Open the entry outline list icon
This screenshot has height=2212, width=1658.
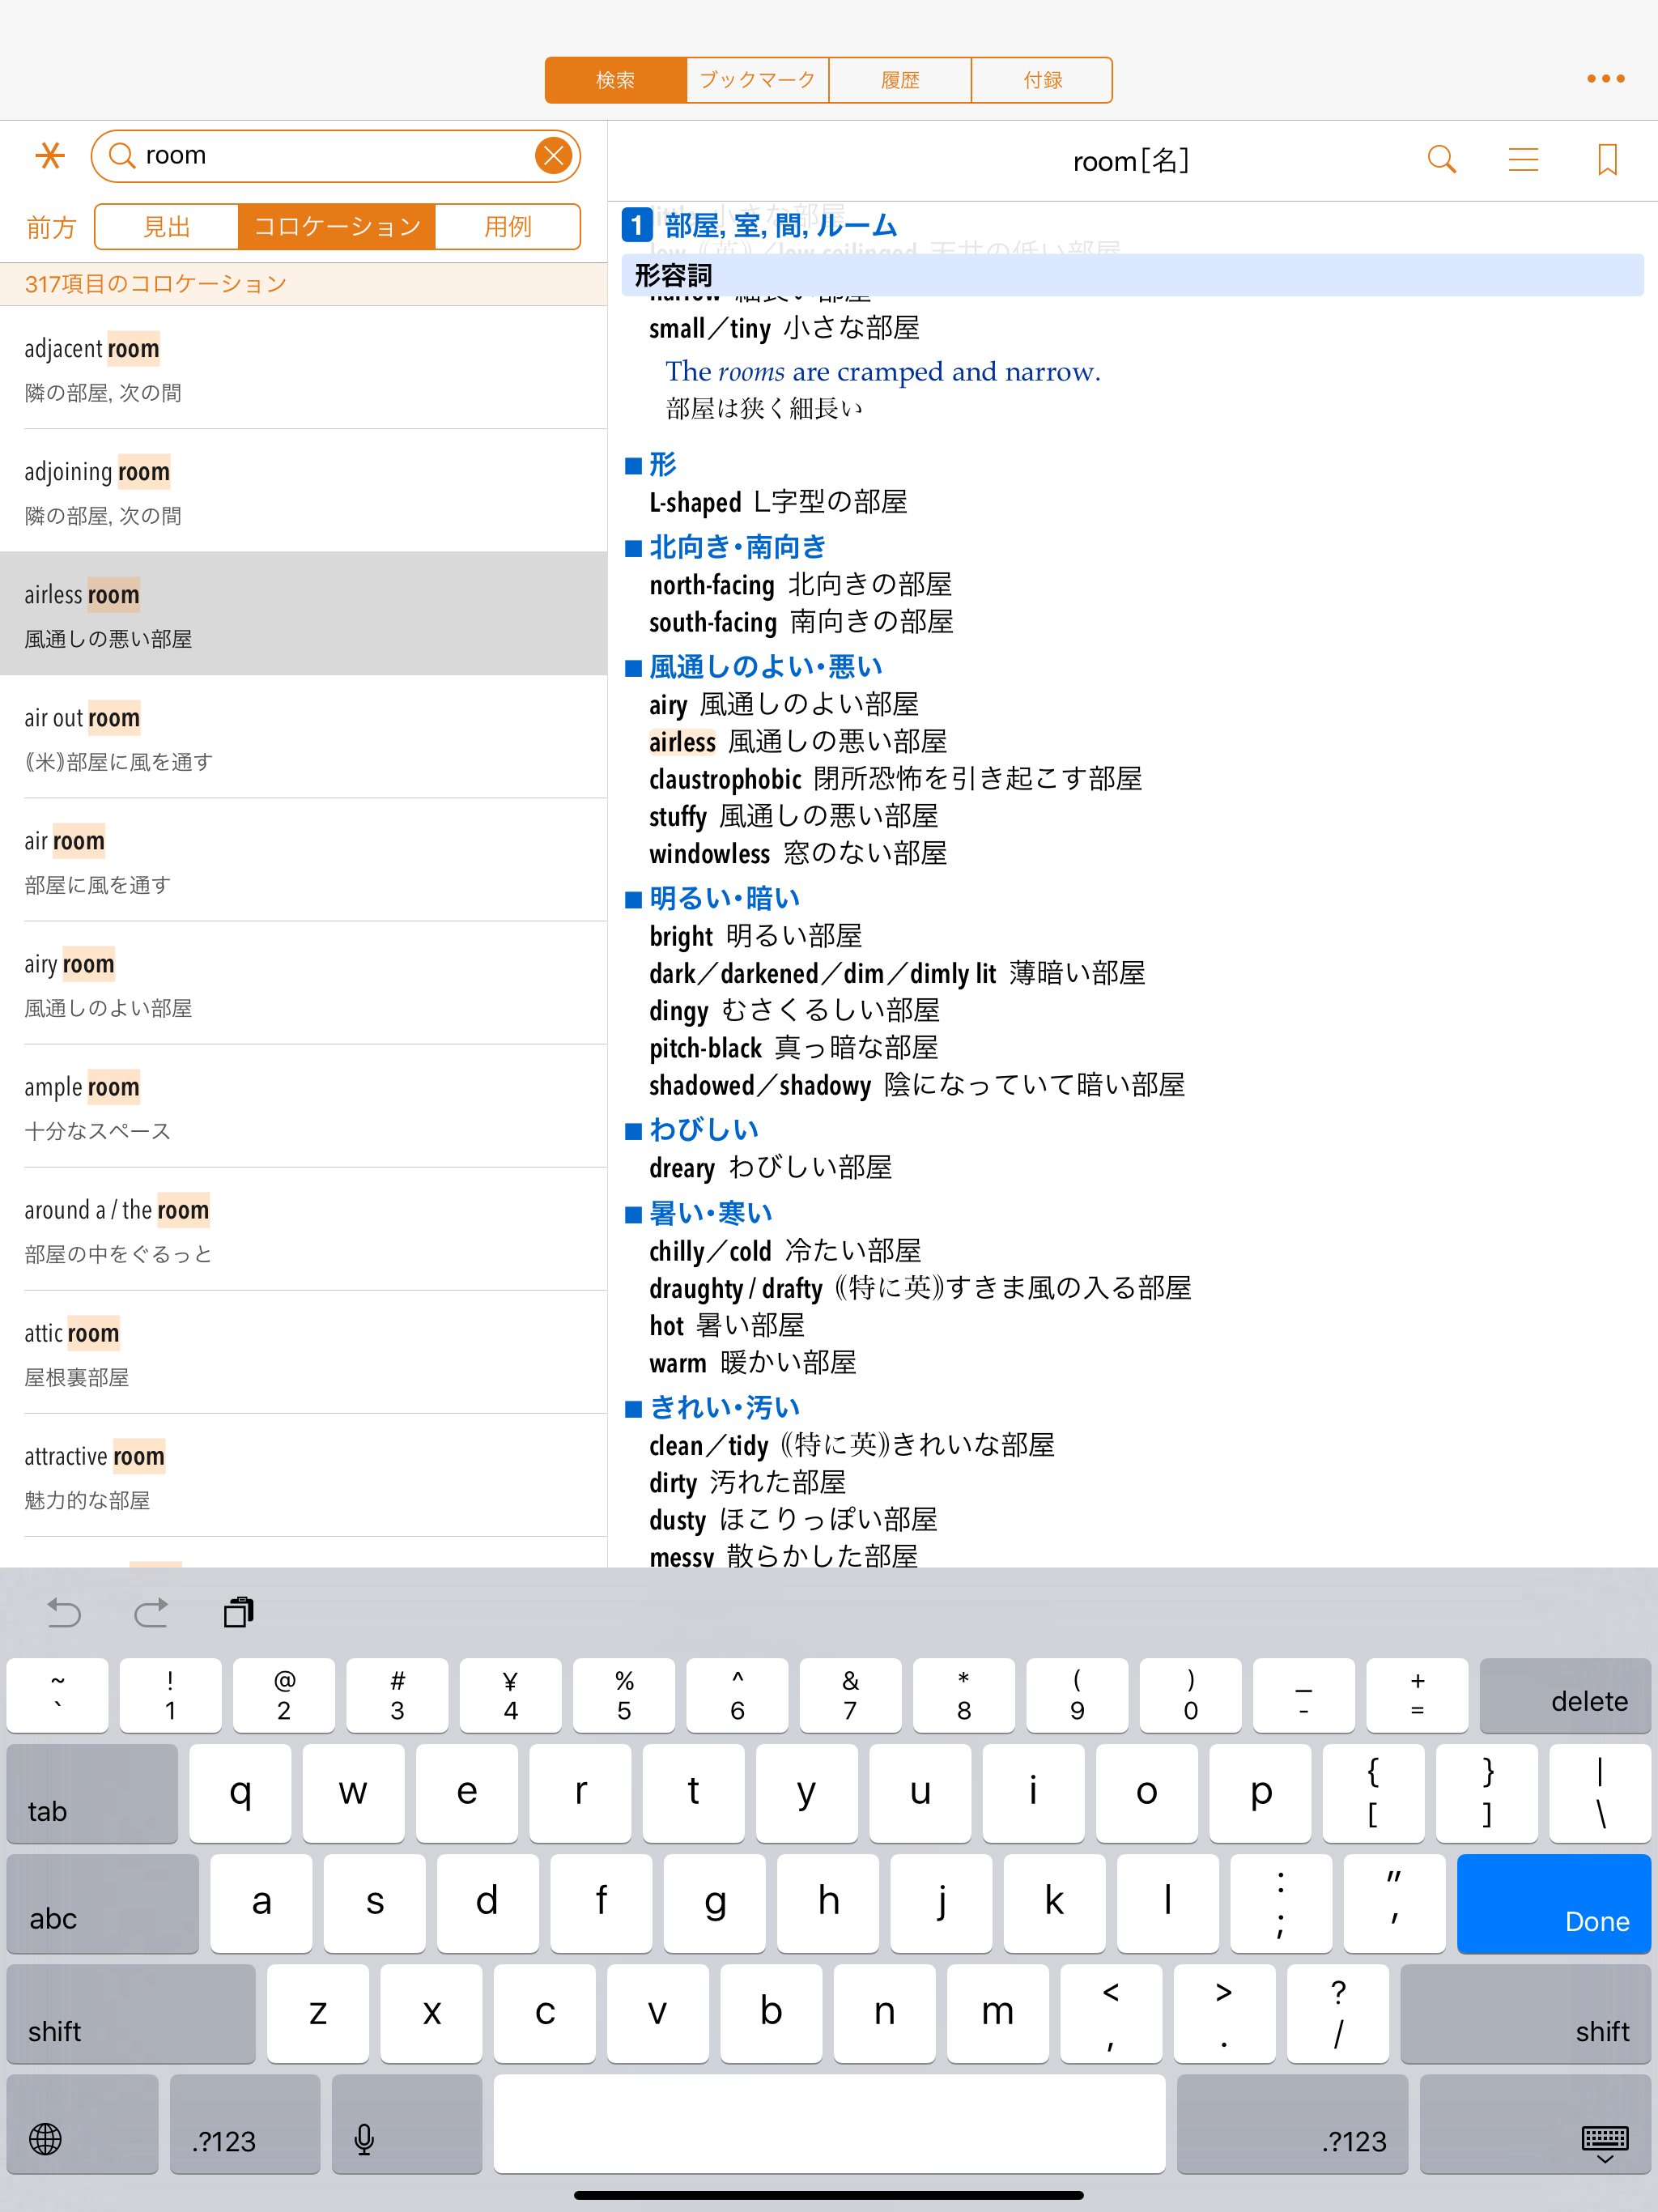coord(1523,160)
